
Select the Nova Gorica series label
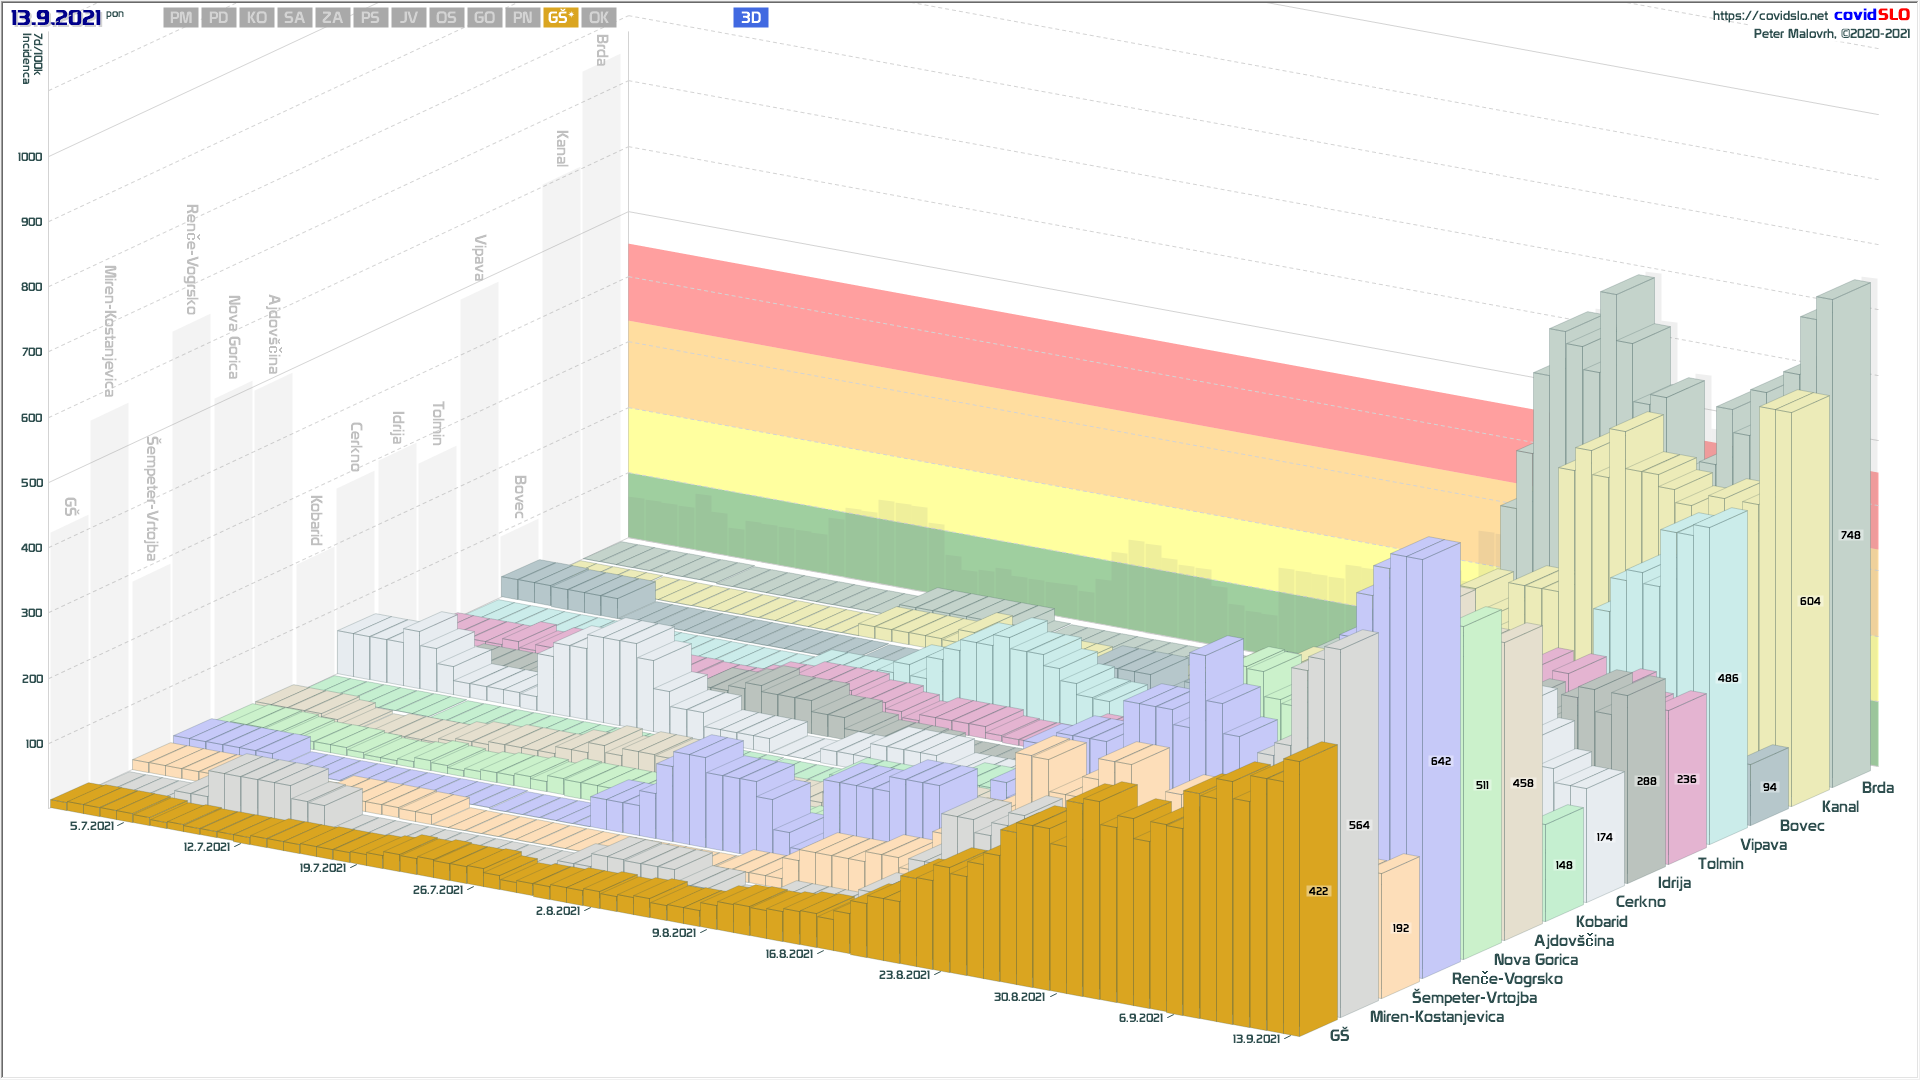coord(1535,960)
